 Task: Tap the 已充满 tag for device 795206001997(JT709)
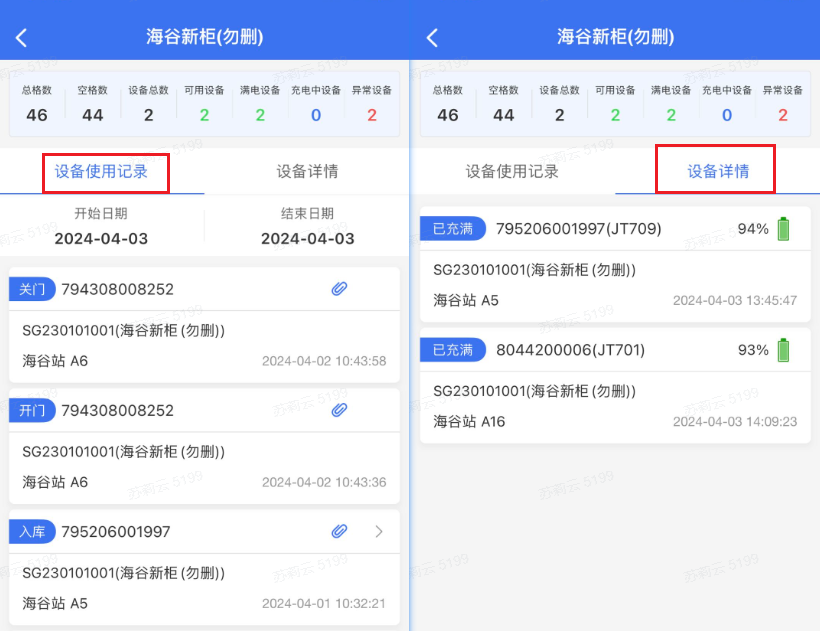453,229
